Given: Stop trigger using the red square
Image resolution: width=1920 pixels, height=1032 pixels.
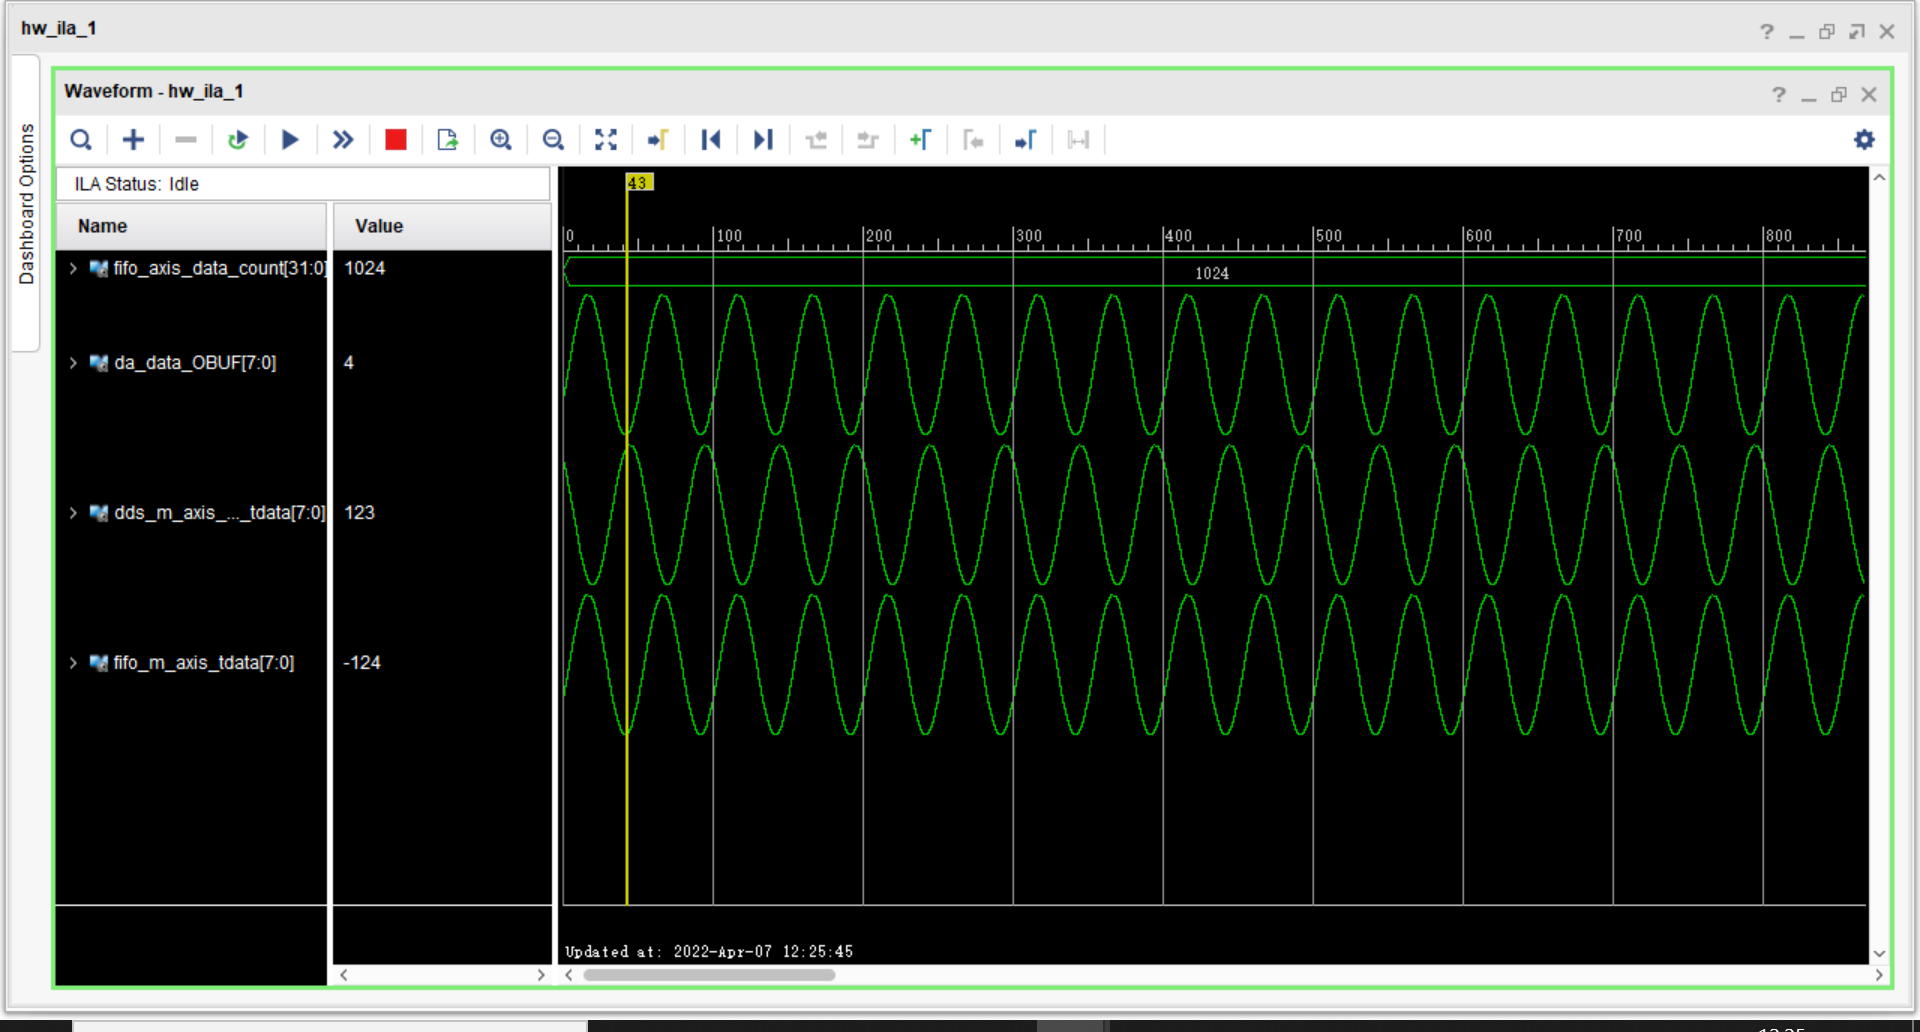Looking at the screenshot, I should [x=396, y=140].
